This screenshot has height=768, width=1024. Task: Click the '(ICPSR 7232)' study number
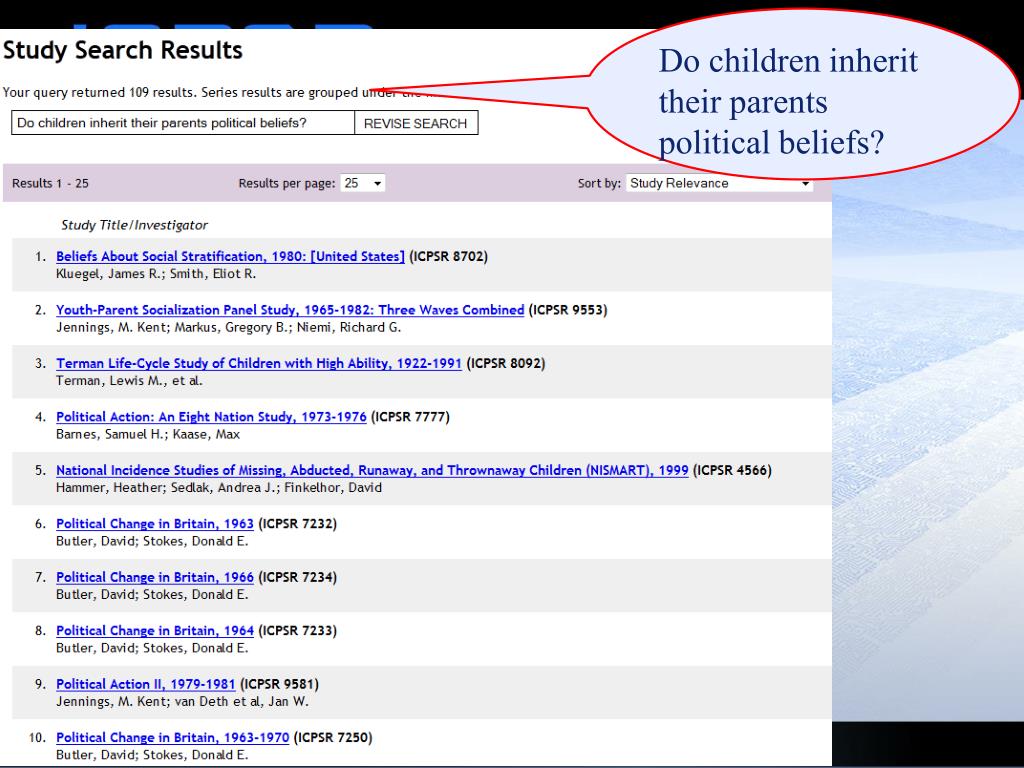298,524
